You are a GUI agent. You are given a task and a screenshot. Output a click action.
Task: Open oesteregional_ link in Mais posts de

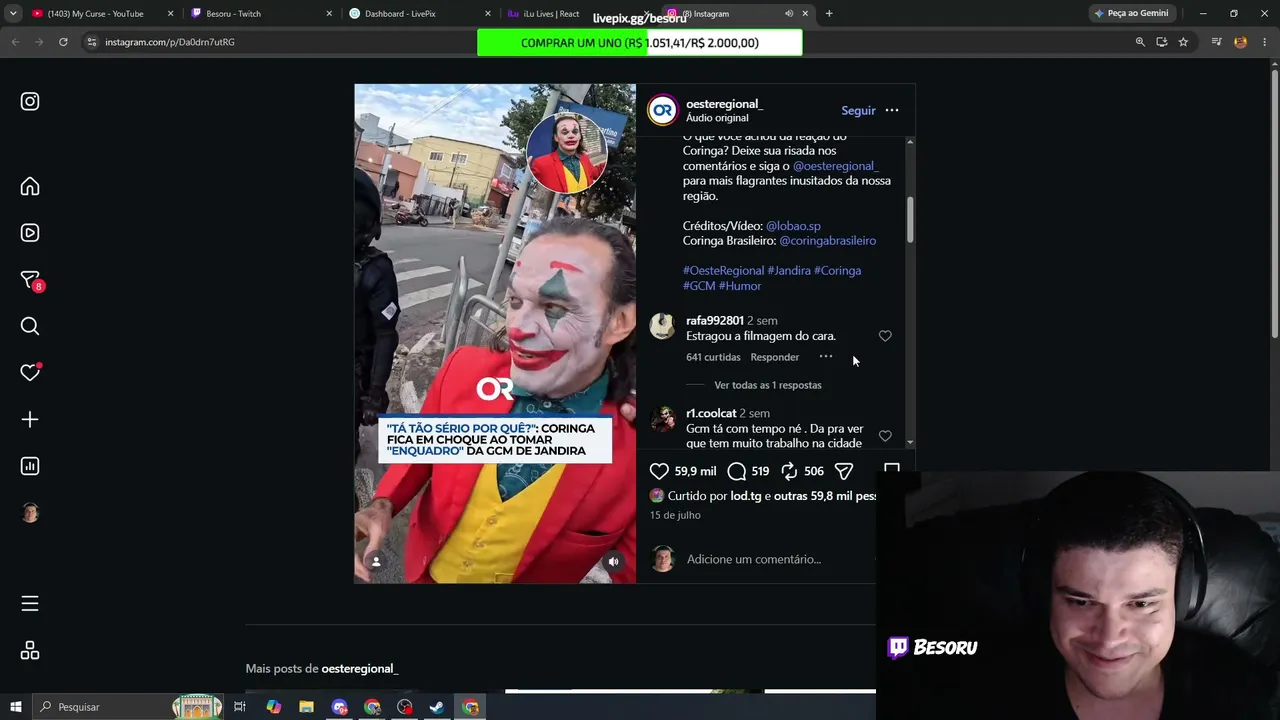(x=360, y=669)
